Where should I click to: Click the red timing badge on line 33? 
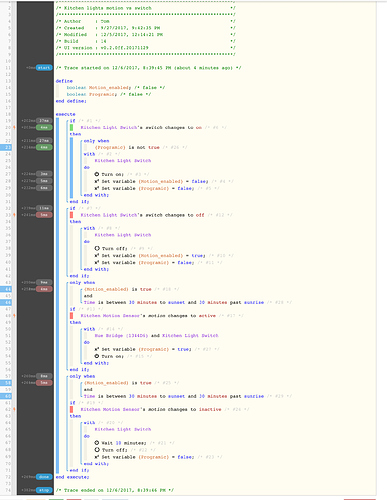(x=44, y=215)
